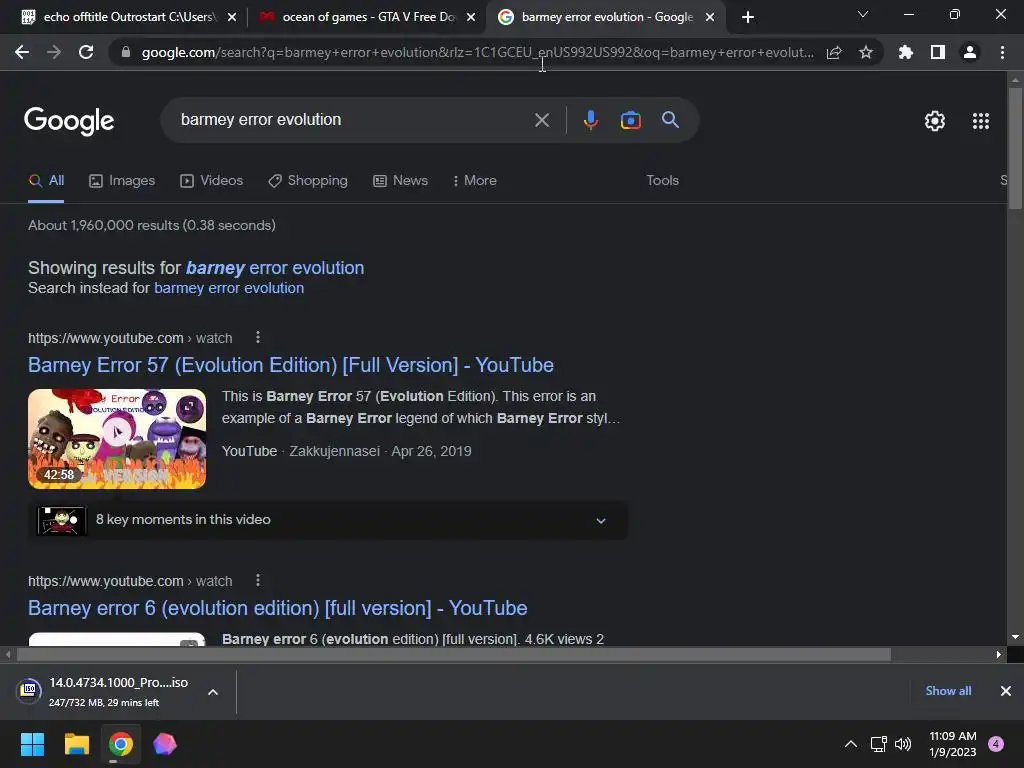Open the Barney Error 57 YouTube link

291,365
